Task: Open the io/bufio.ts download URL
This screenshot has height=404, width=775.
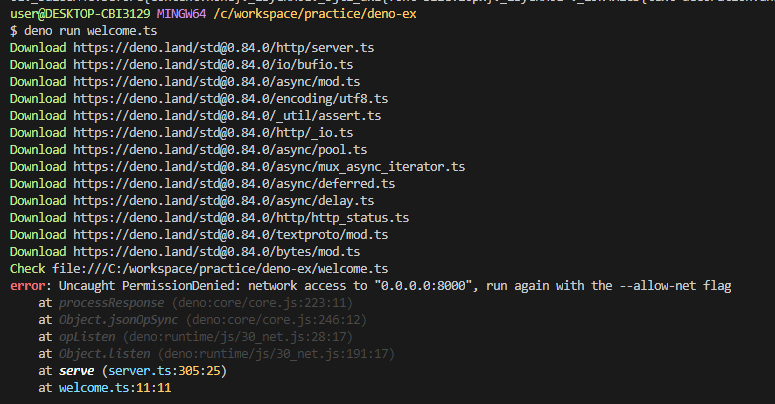Action: pyautogui.click(x=213, y=65)
